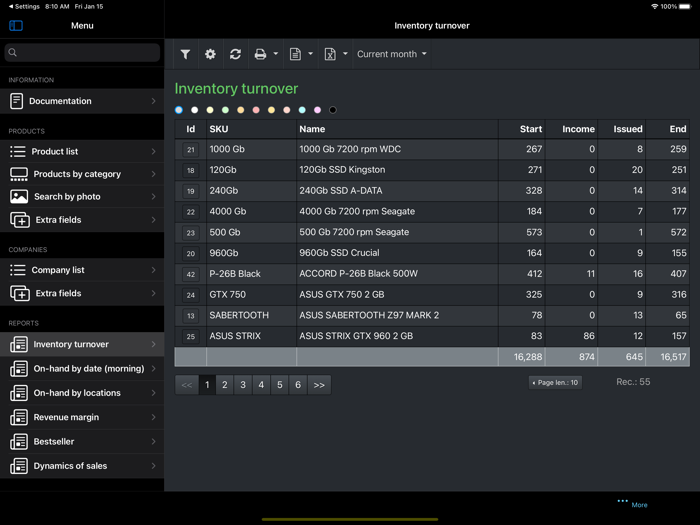The height and width of the screenshot is (525, 700).
Task: Select page 1 in pagination
Action: (207, 385)
